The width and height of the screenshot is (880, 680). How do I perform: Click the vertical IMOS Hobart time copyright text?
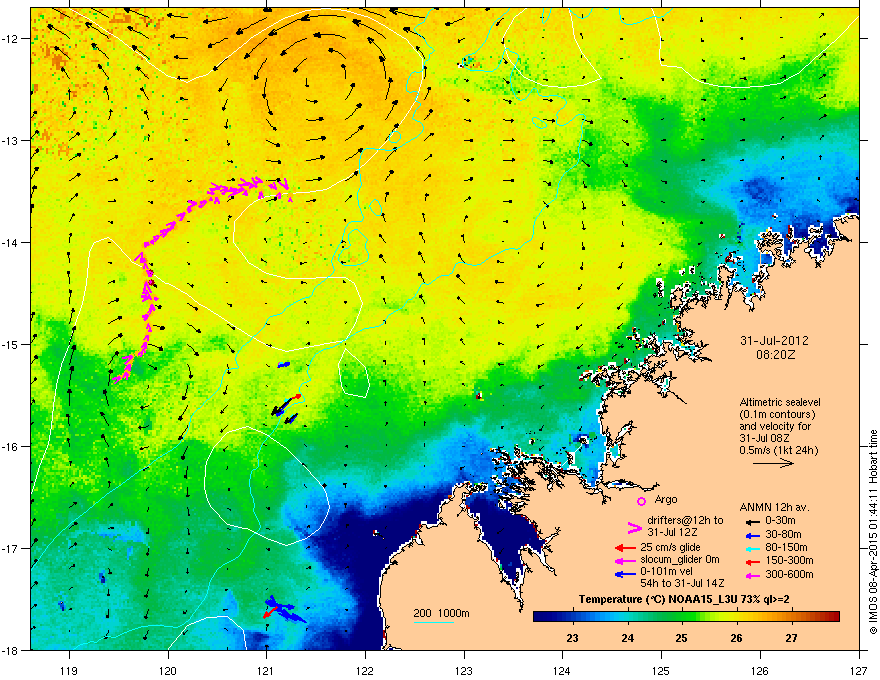[x=873, y=532]
